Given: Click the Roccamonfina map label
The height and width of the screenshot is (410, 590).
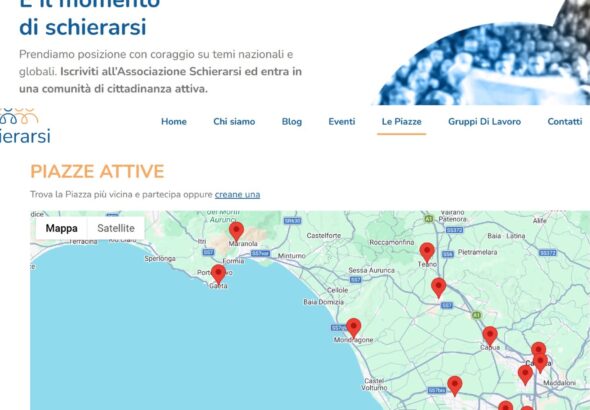Looking at the screenshot, I should point(392,243).
